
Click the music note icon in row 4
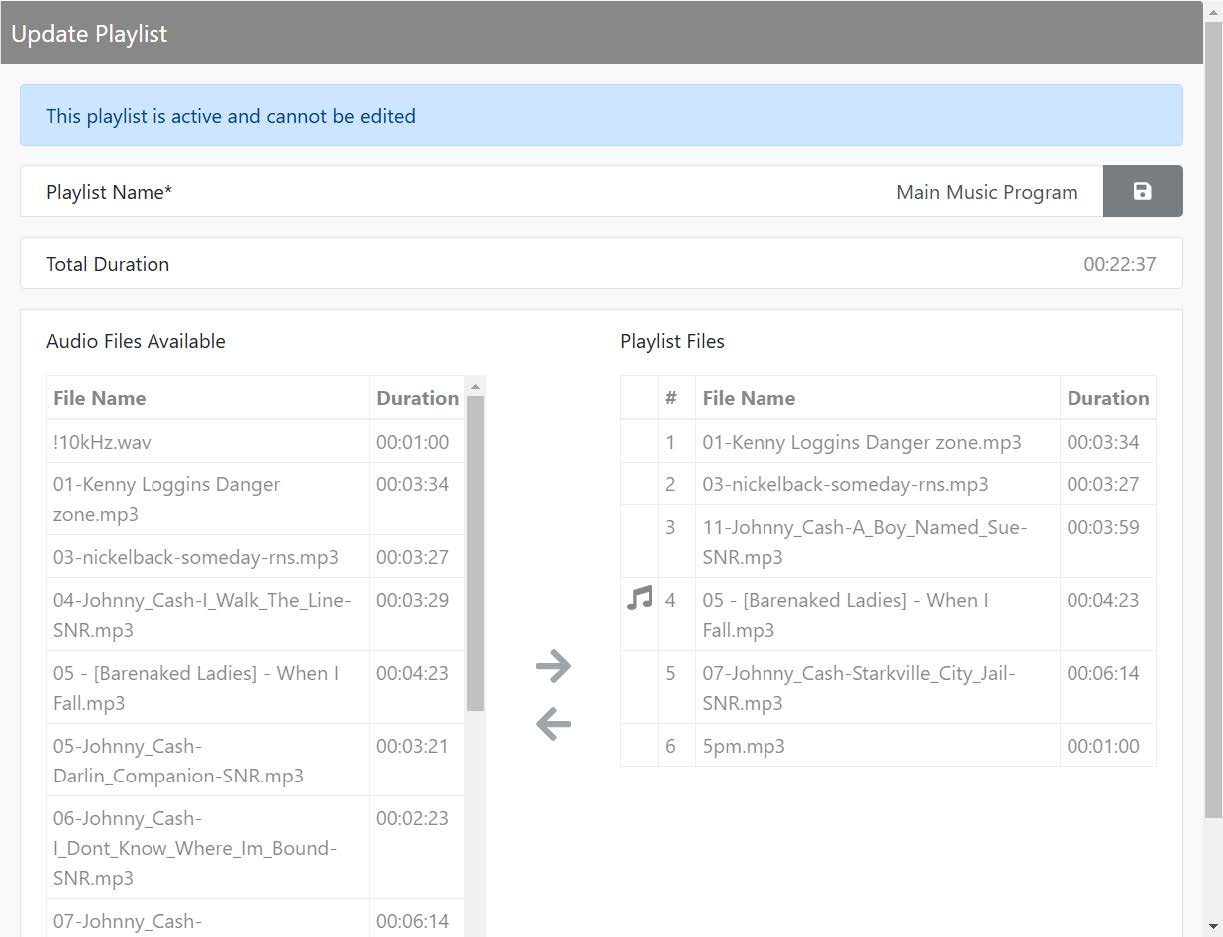pos(639,599)
